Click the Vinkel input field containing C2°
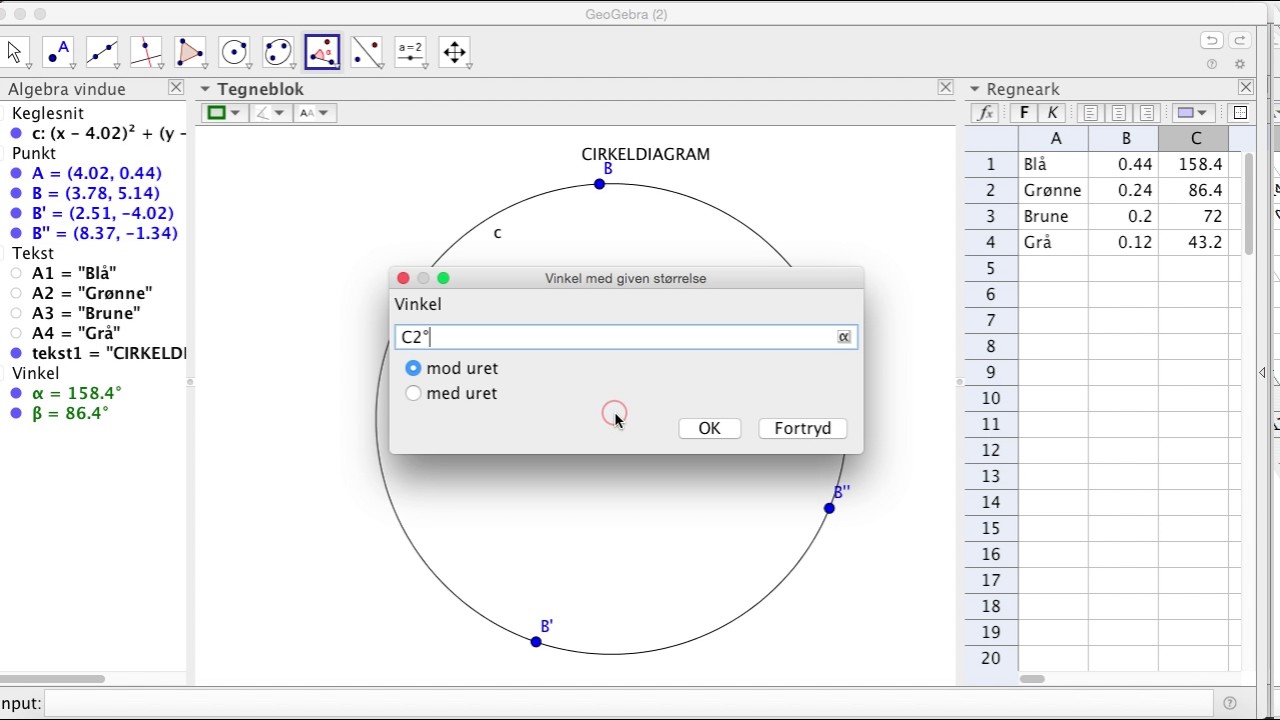1280x720 pixels. coord(626,337)
